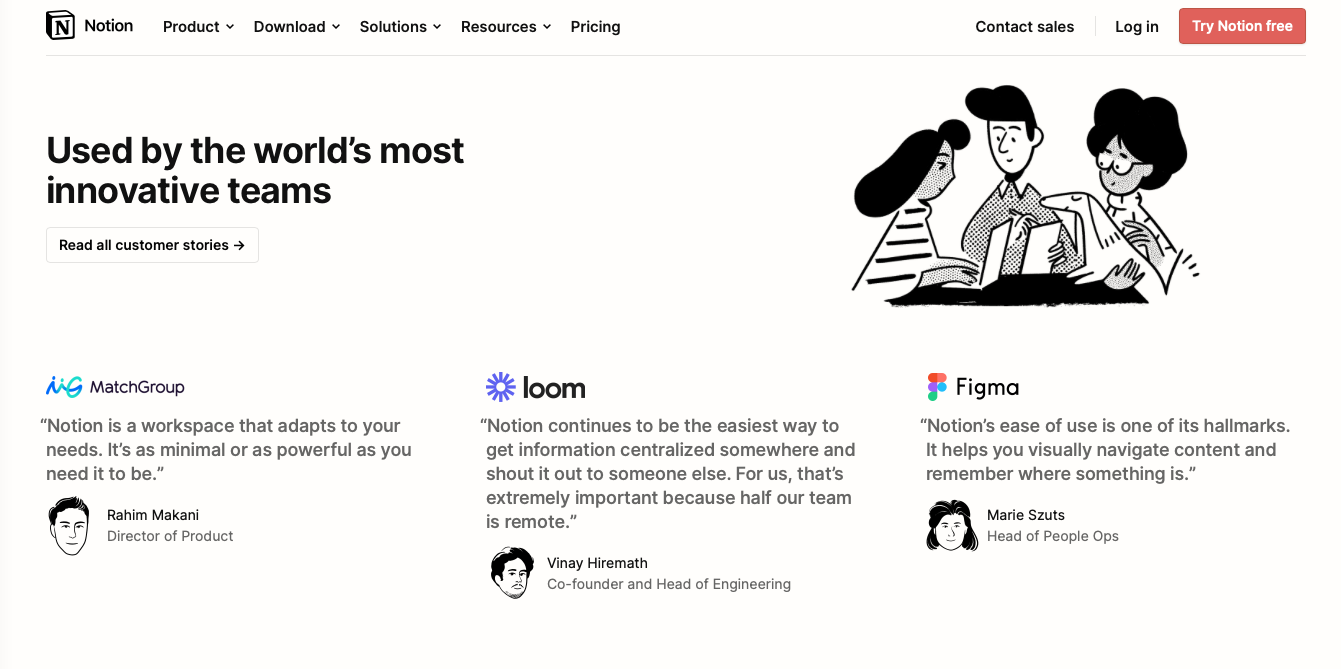1341x669 pixels.
Task: Click the Notion logo in the navbar
Action: (x=88, y=25)
